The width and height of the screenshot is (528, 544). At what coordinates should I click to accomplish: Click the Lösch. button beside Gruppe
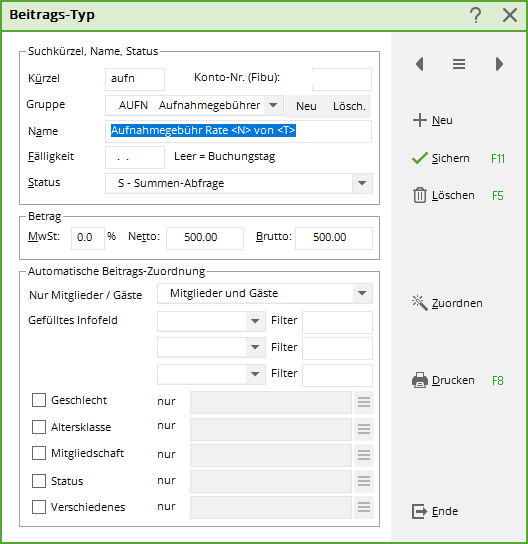pos(349,106)
